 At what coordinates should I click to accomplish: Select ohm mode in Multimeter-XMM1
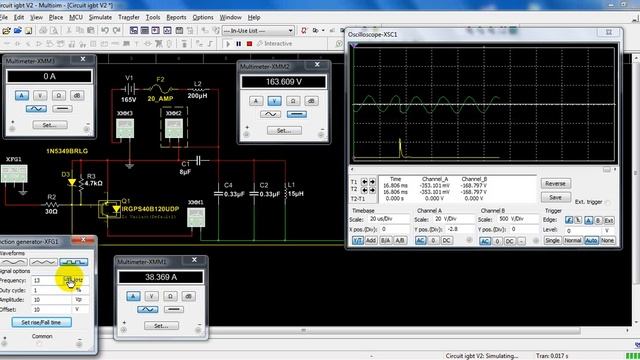[x=170, y=296]
